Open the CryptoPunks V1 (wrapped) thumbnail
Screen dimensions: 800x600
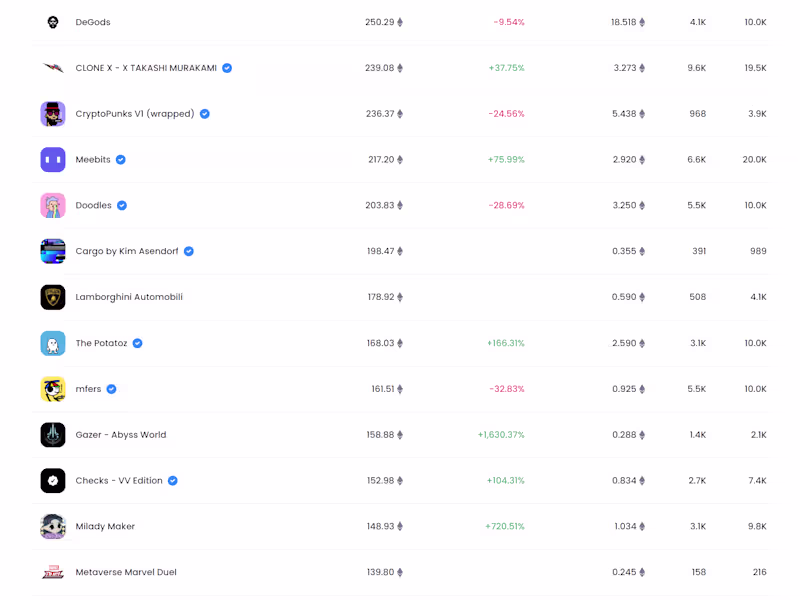53,114
